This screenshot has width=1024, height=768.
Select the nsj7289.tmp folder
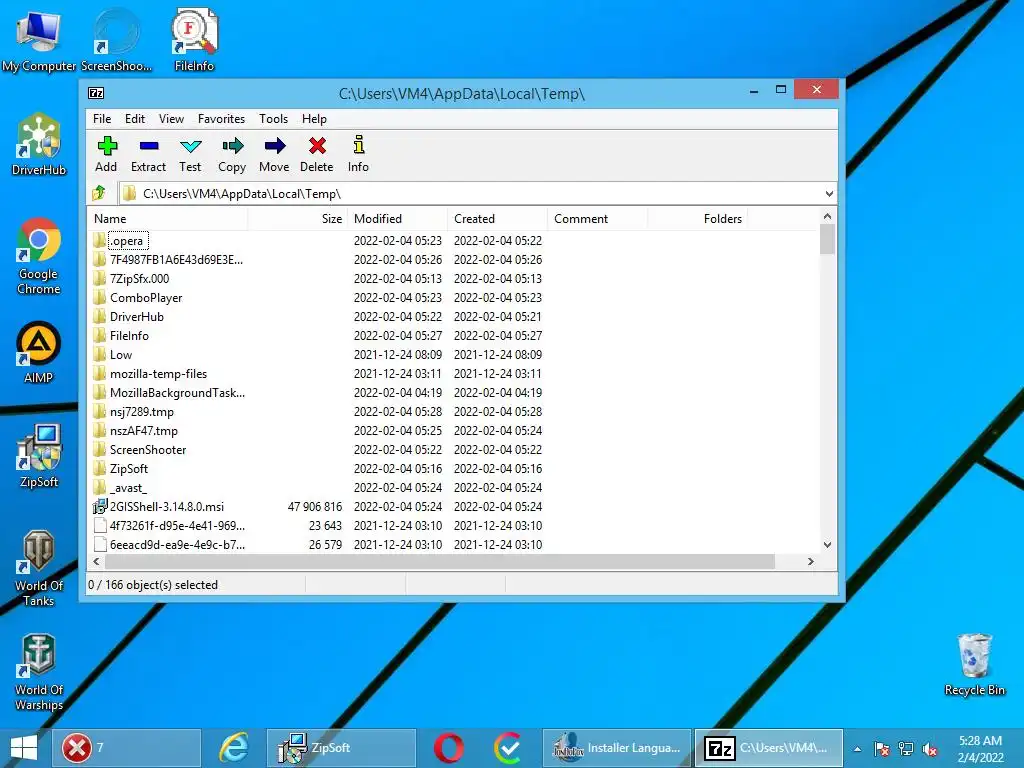pos(142,412)
